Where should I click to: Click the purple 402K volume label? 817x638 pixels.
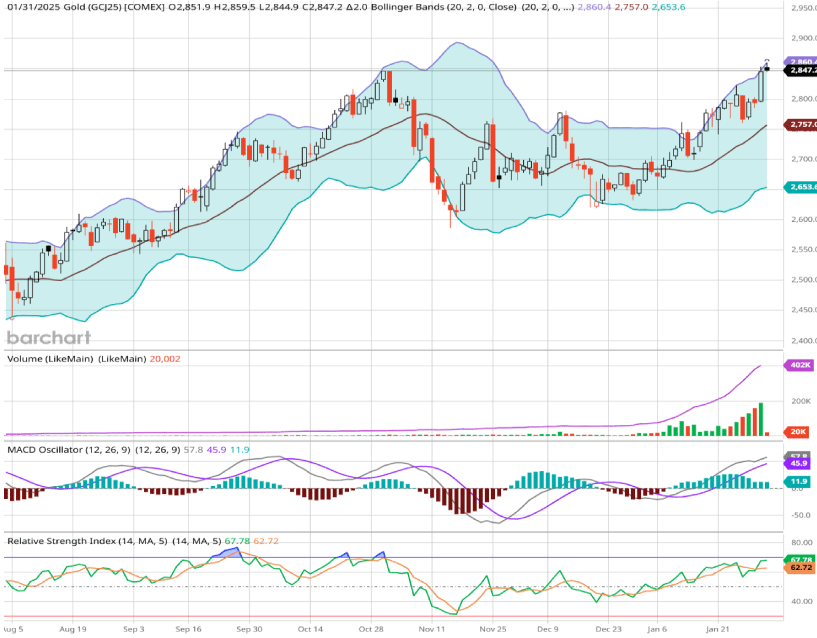tap(802, 366)
